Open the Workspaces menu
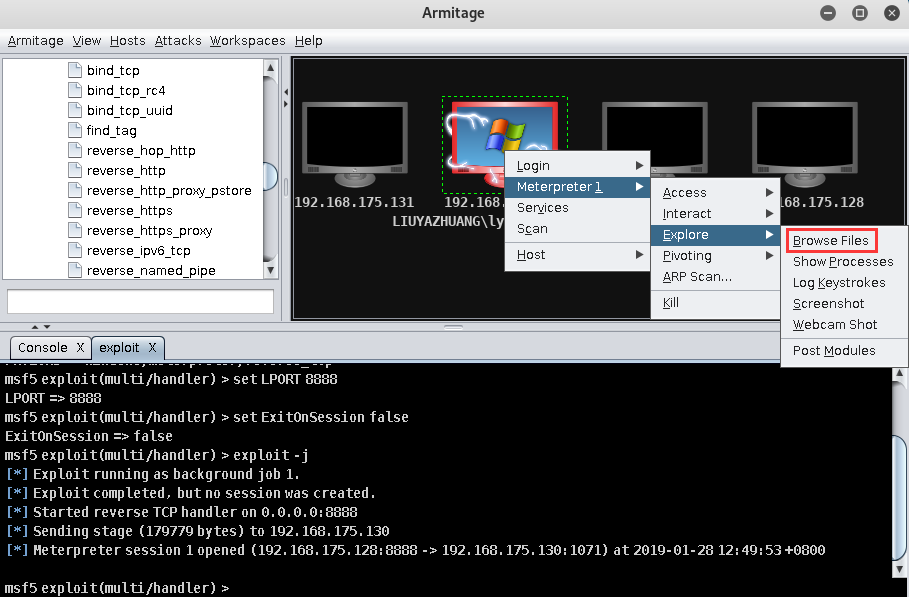 coord(248,41)
